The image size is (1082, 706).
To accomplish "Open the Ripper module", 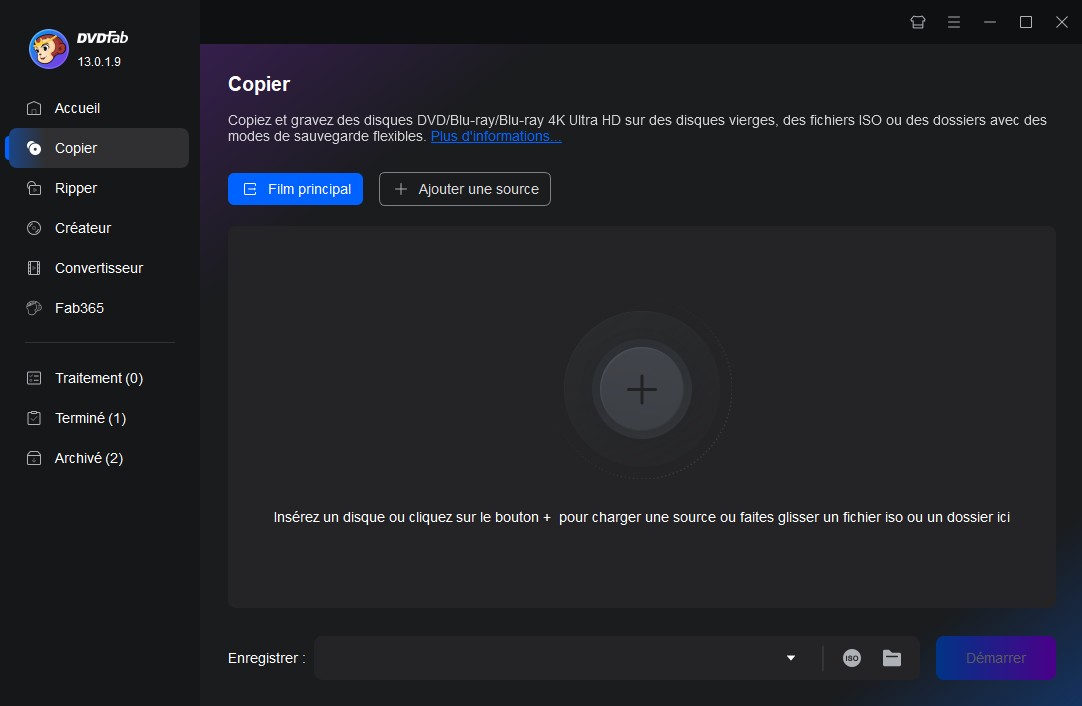I will click(x=97, y=188).
